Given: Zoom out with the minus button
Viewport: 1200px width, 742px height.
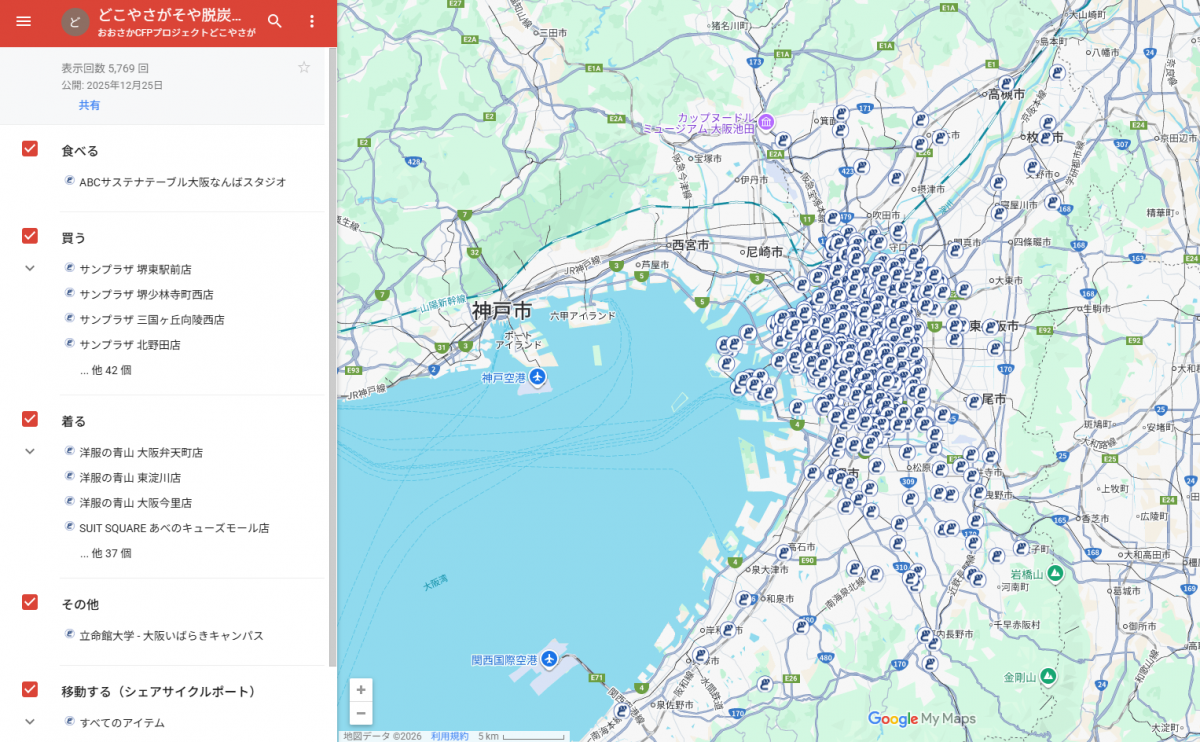Looking at the screenshot, I should [x=361, y=714].
